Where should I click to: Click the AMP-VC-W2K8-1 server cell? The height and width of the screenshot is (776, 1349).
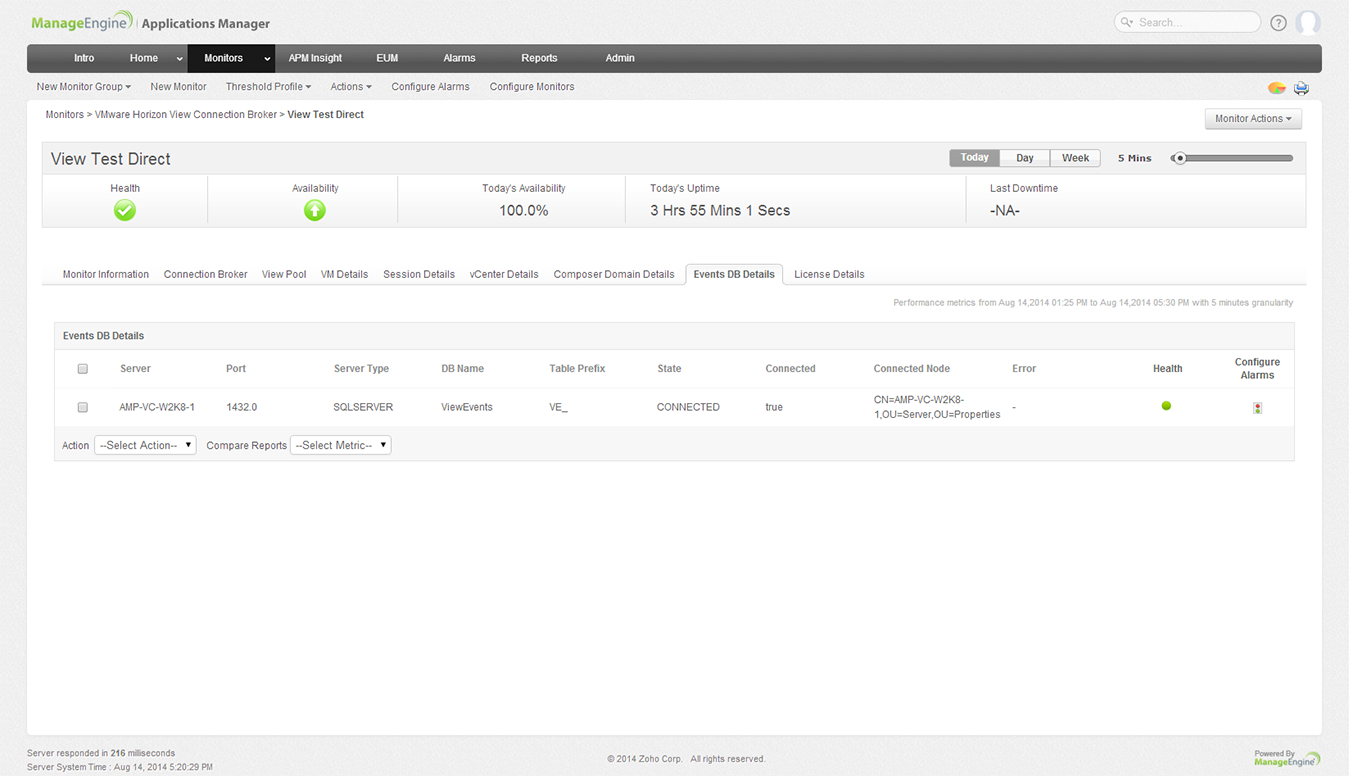point(157,407)
